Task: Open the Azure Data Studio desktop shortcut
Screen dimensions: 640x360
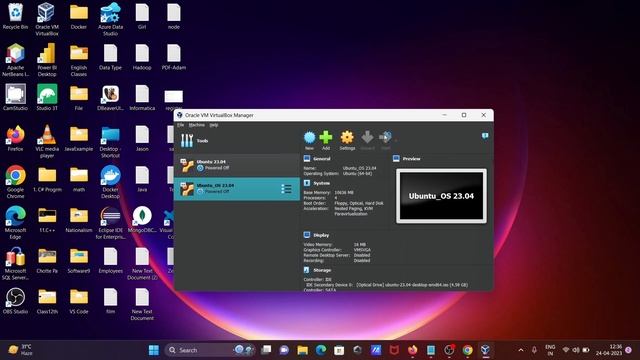Action: pyautogui.click(x=110, y=19)
